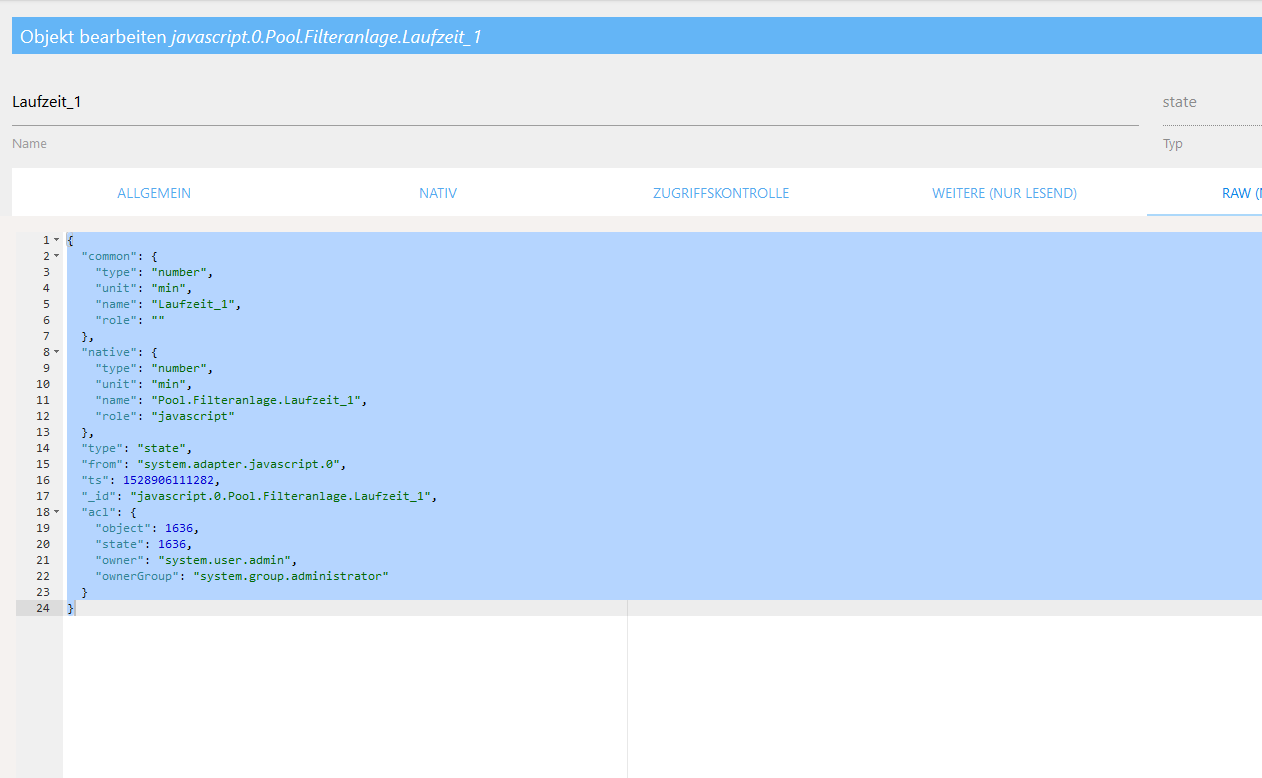The width and height of the screenshot is (1262, 778).
Task: Click the "Pool.Filteranlage.Laufzeit_1" name line
Action: point(231,400)
